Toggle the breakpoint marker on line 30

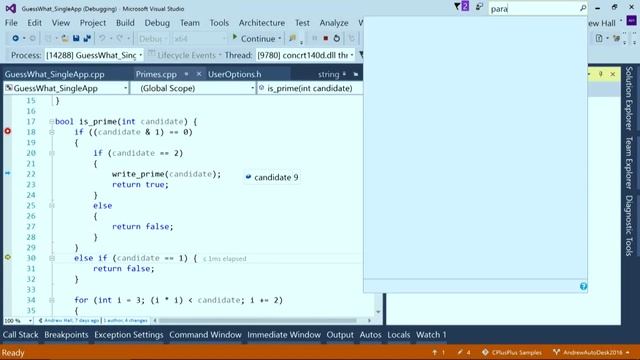click(x=8, y=257)
